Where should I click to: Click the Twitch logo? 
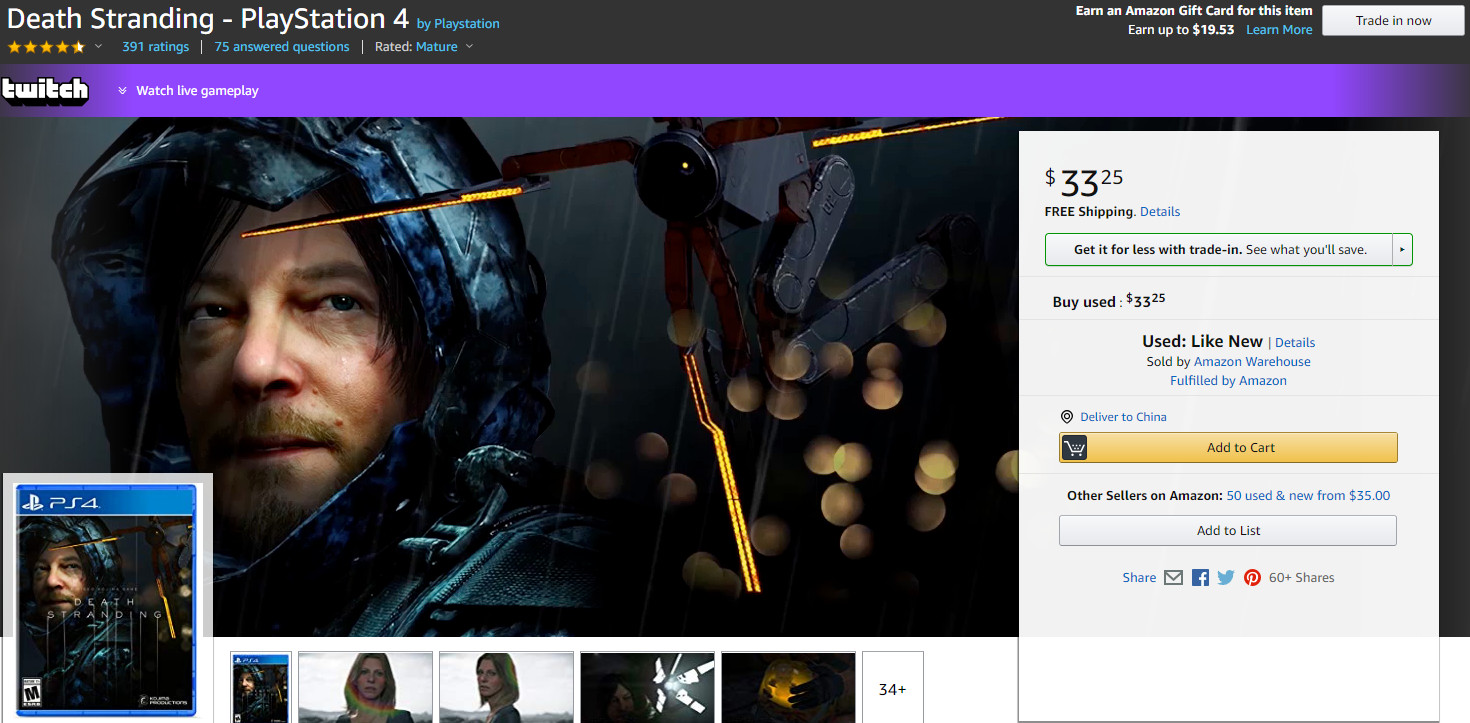(45, 90)
